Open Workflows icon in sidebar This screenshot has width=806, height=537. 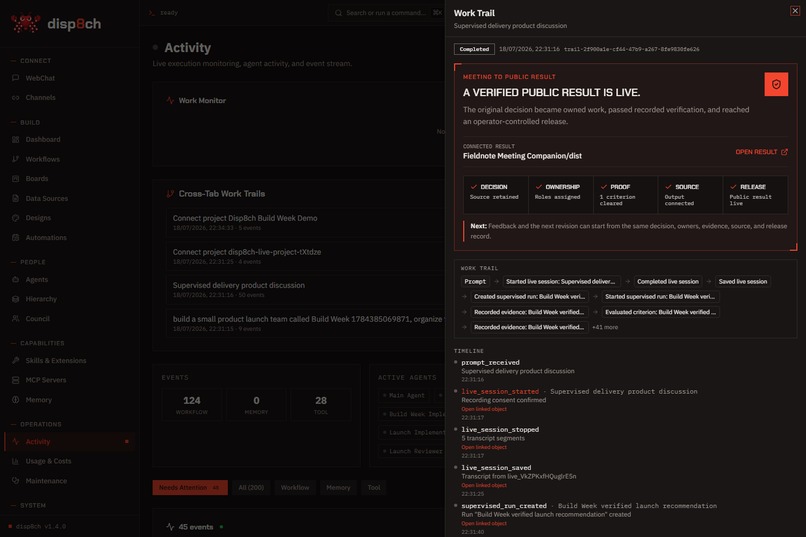(x=15, y=159)
